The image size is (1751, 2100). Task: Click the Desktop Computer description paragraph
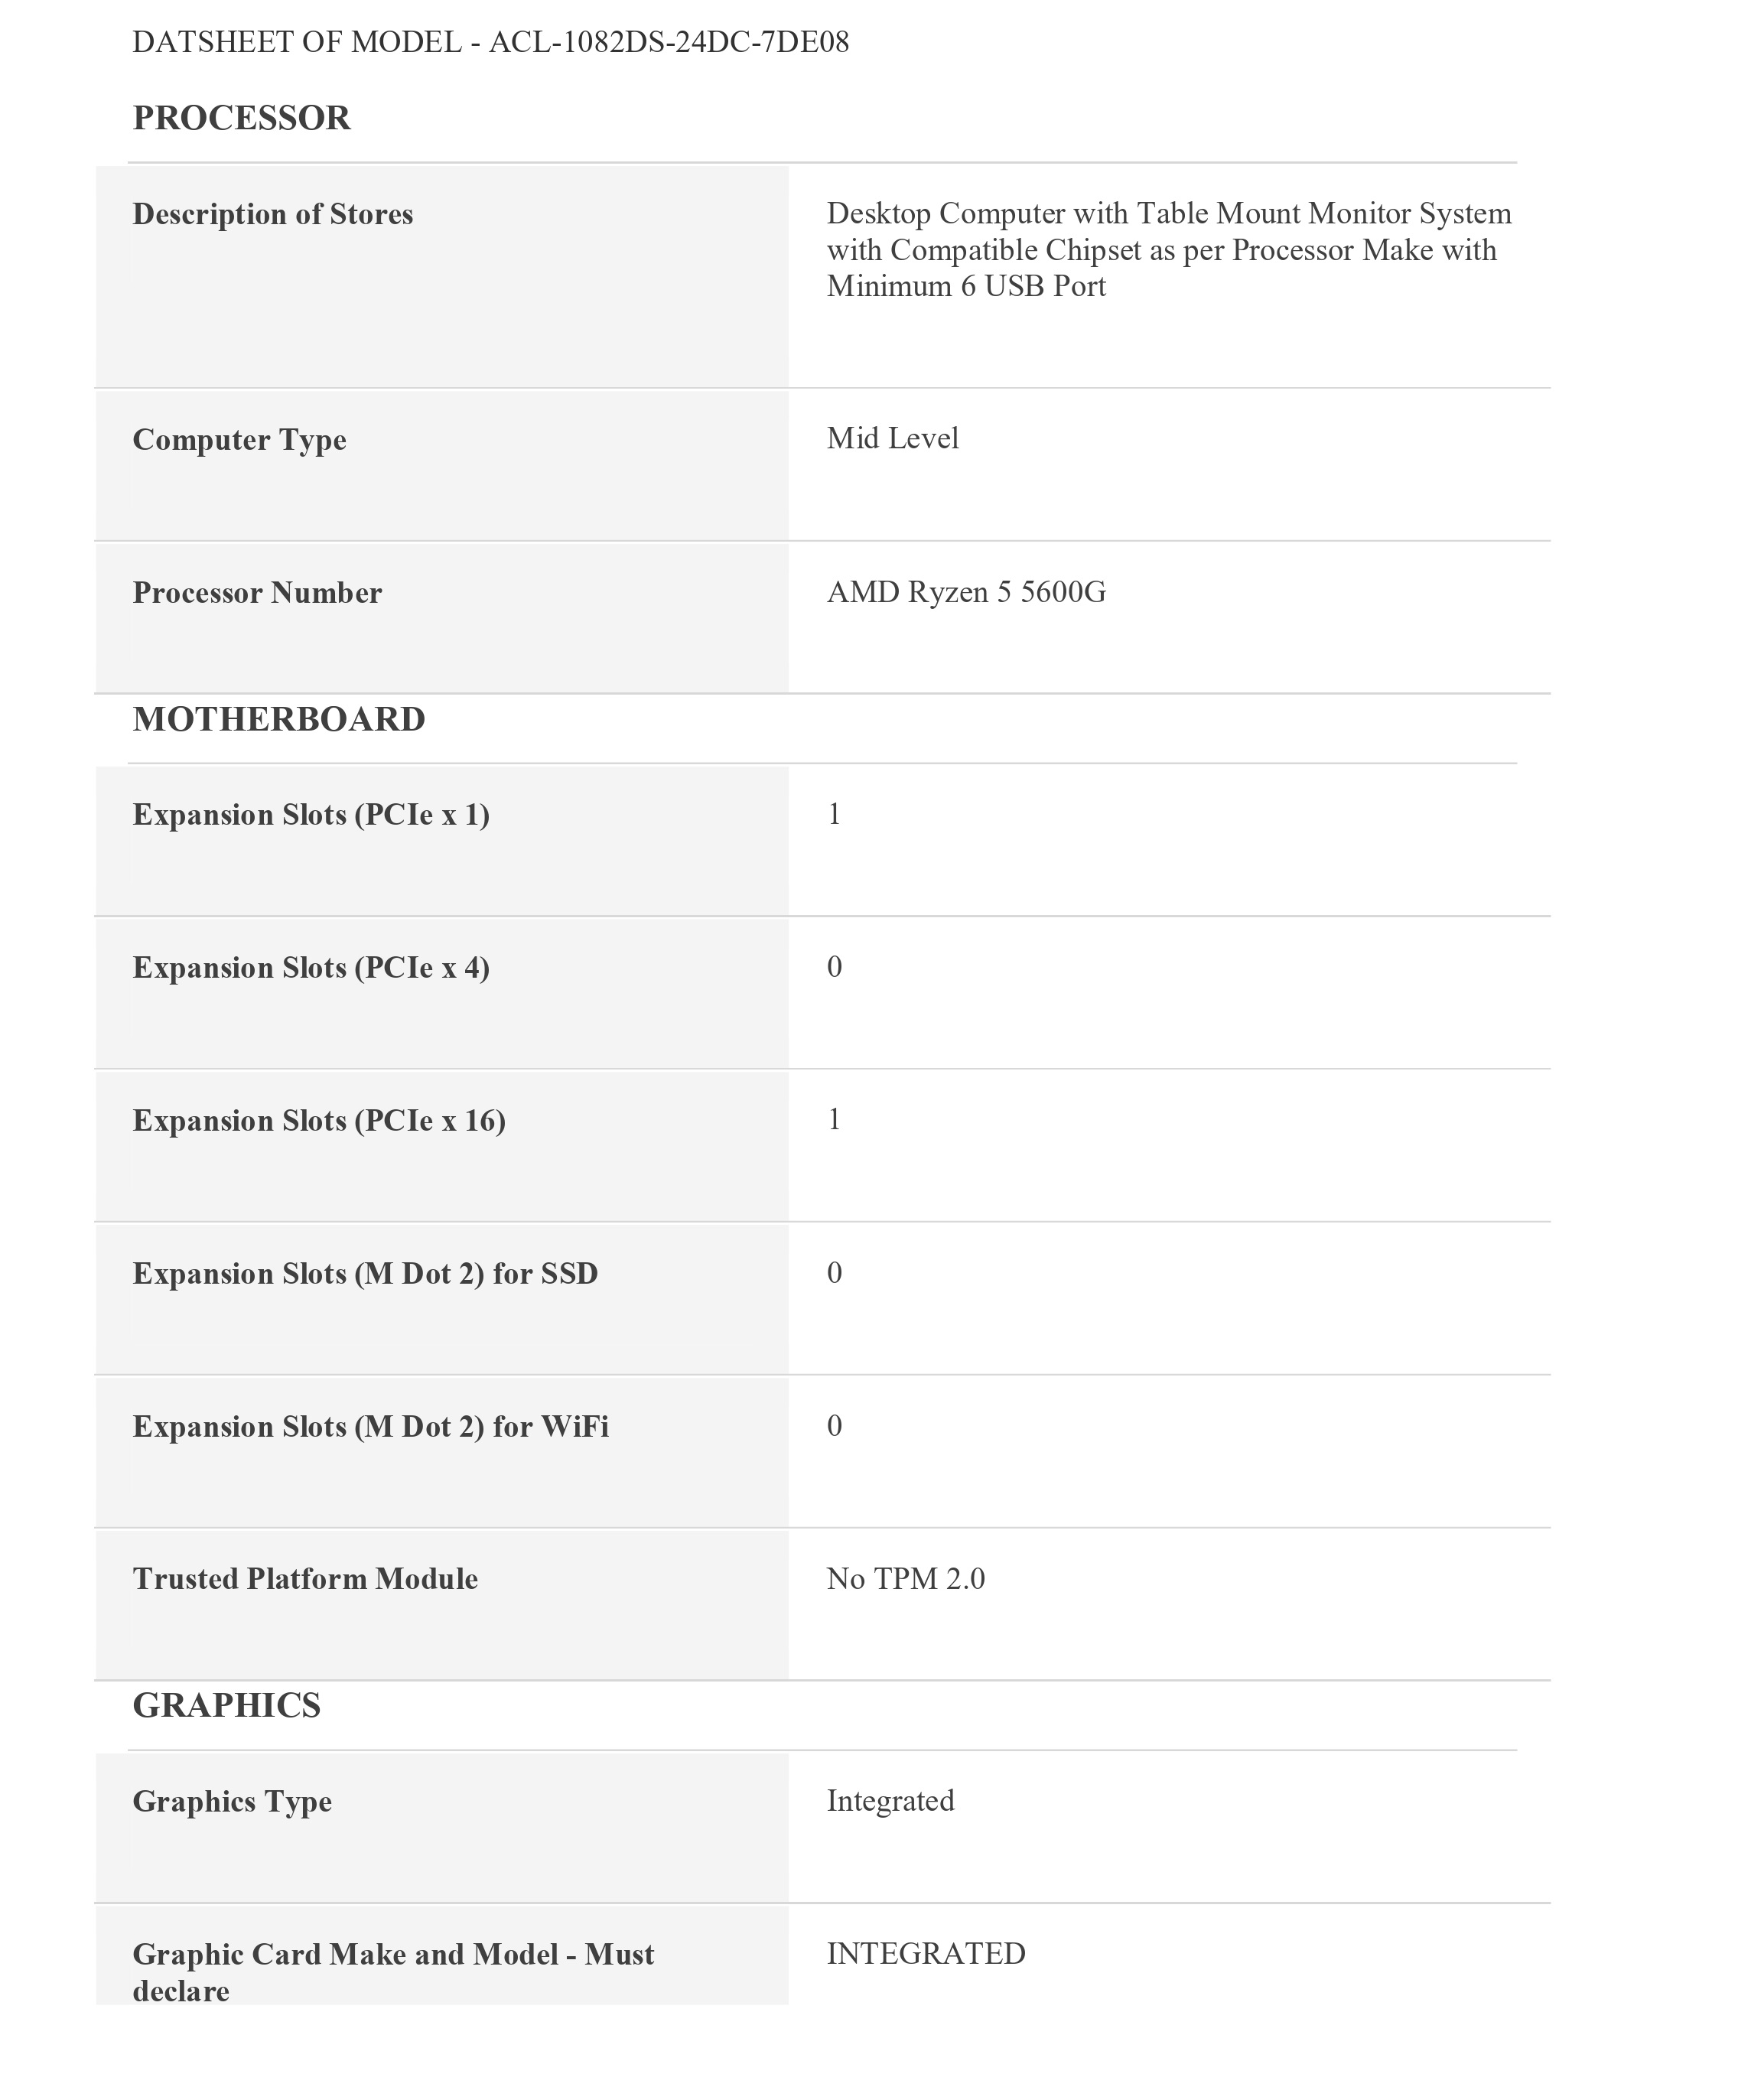pos(1168,250)
